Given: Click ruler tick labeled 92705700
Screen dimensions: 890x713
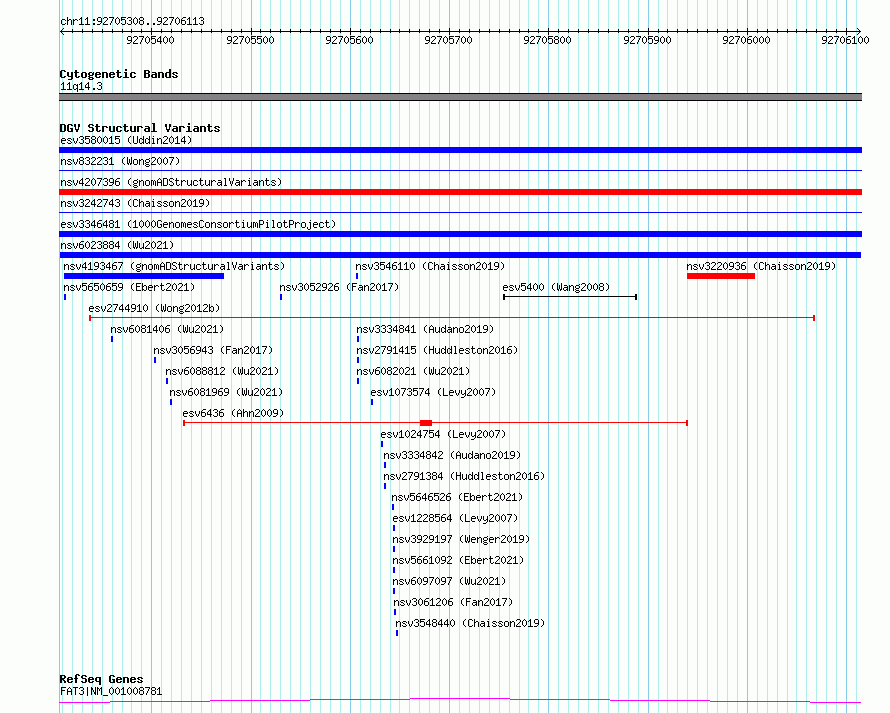Looking at the screenshot, I should (448, 40).
